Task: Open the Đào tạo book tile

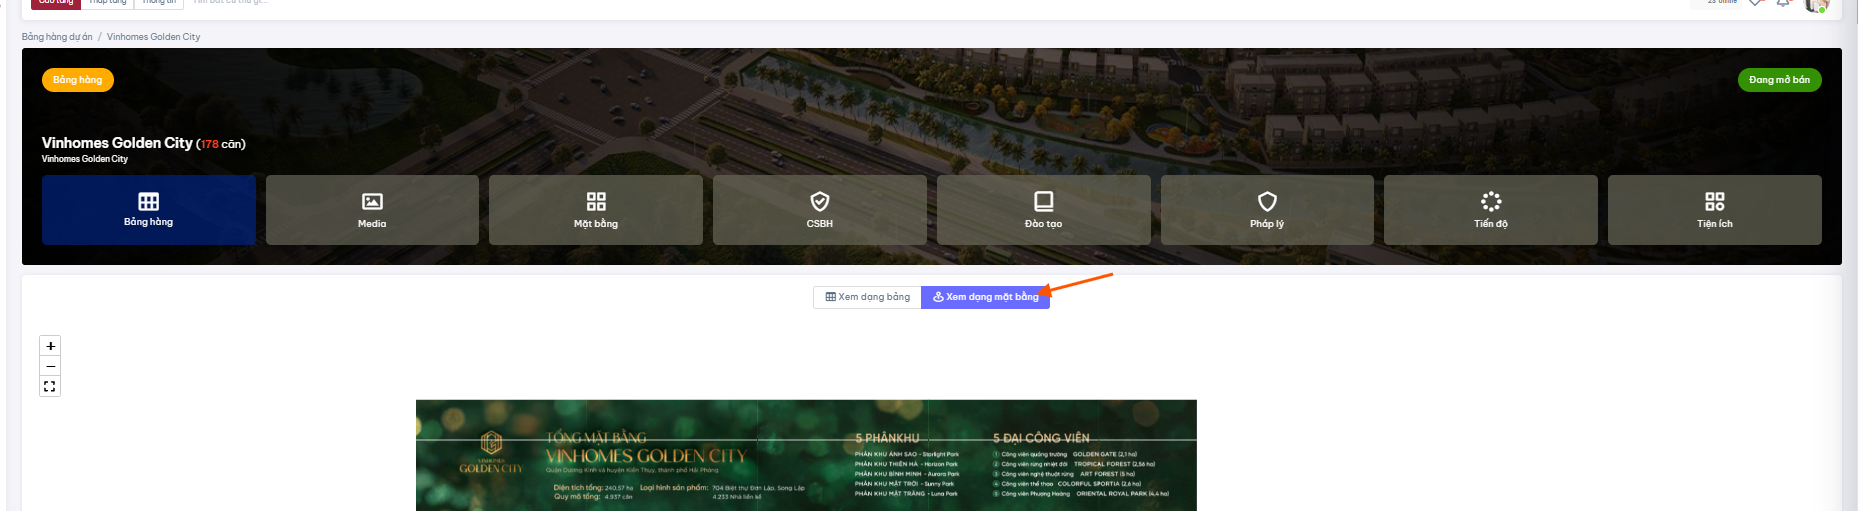Action: tap(1043, 210)
